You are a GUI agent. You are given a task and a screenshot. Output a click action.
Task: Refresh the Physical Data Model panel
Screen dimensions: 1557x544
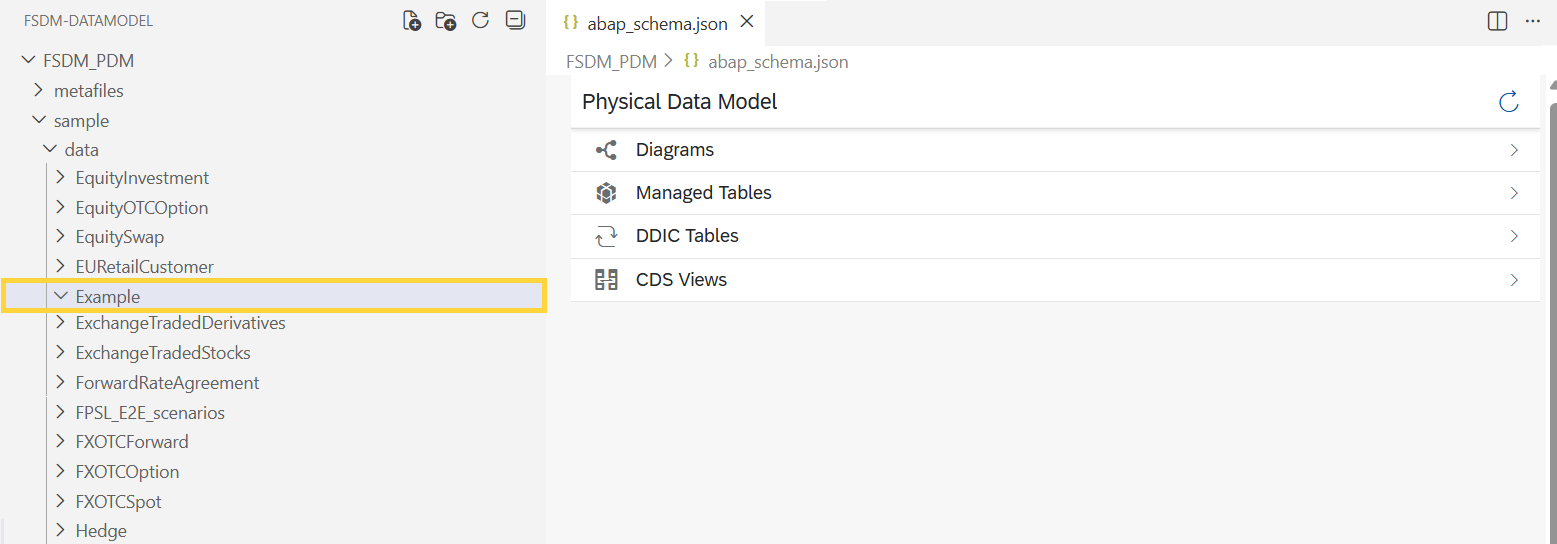(x=1509, y=102)
